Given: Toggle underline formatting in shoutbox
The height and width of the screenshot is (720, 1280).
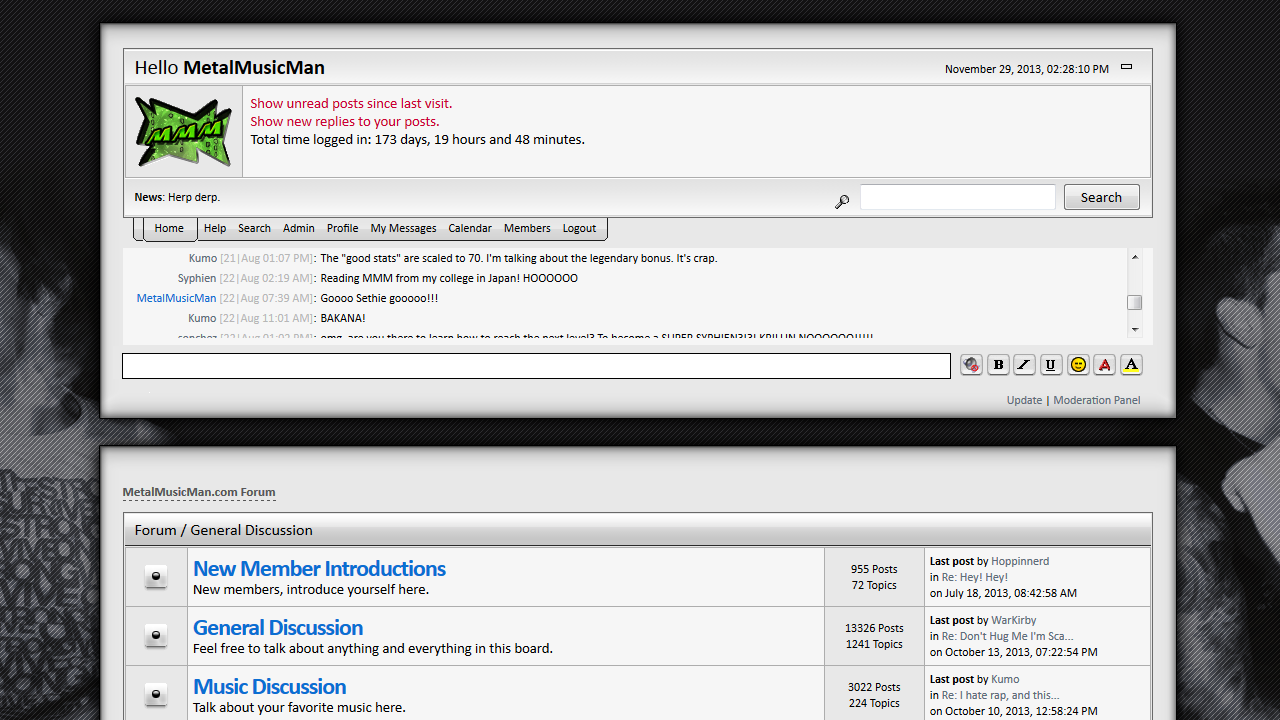Looking at the screenshot, I should (1051, 365).
